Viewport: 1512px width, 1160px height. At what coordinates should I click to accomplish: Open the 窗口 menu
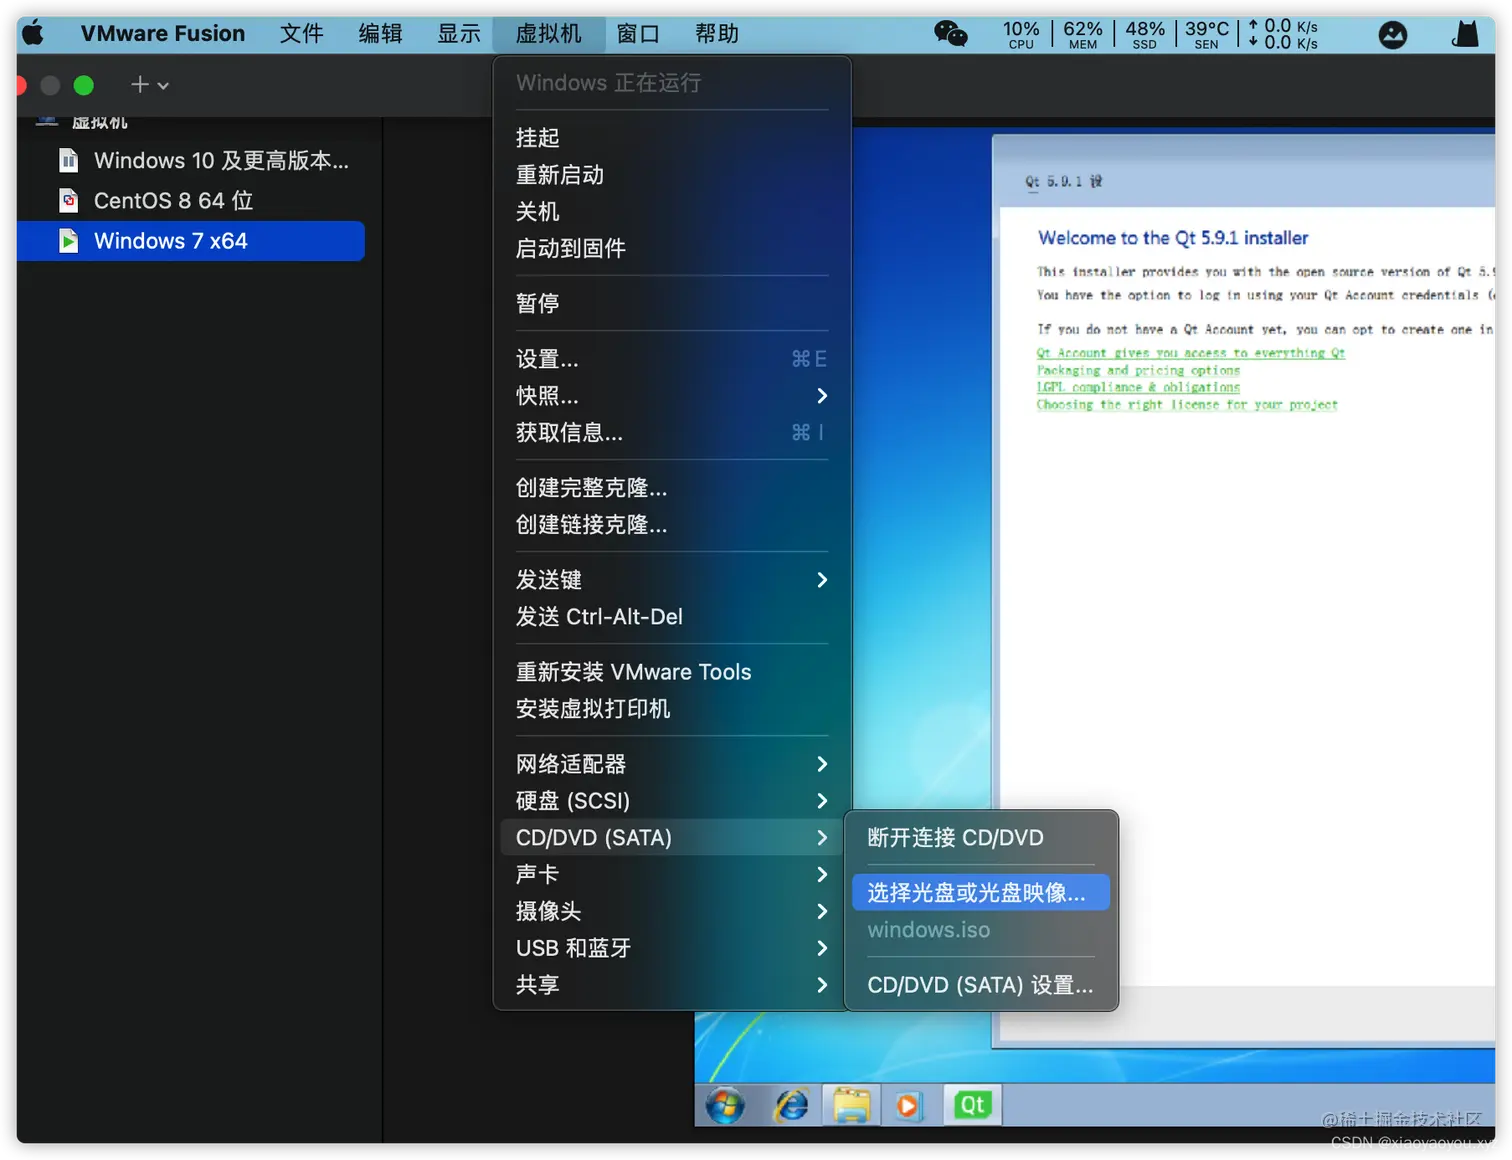(638, 34)
